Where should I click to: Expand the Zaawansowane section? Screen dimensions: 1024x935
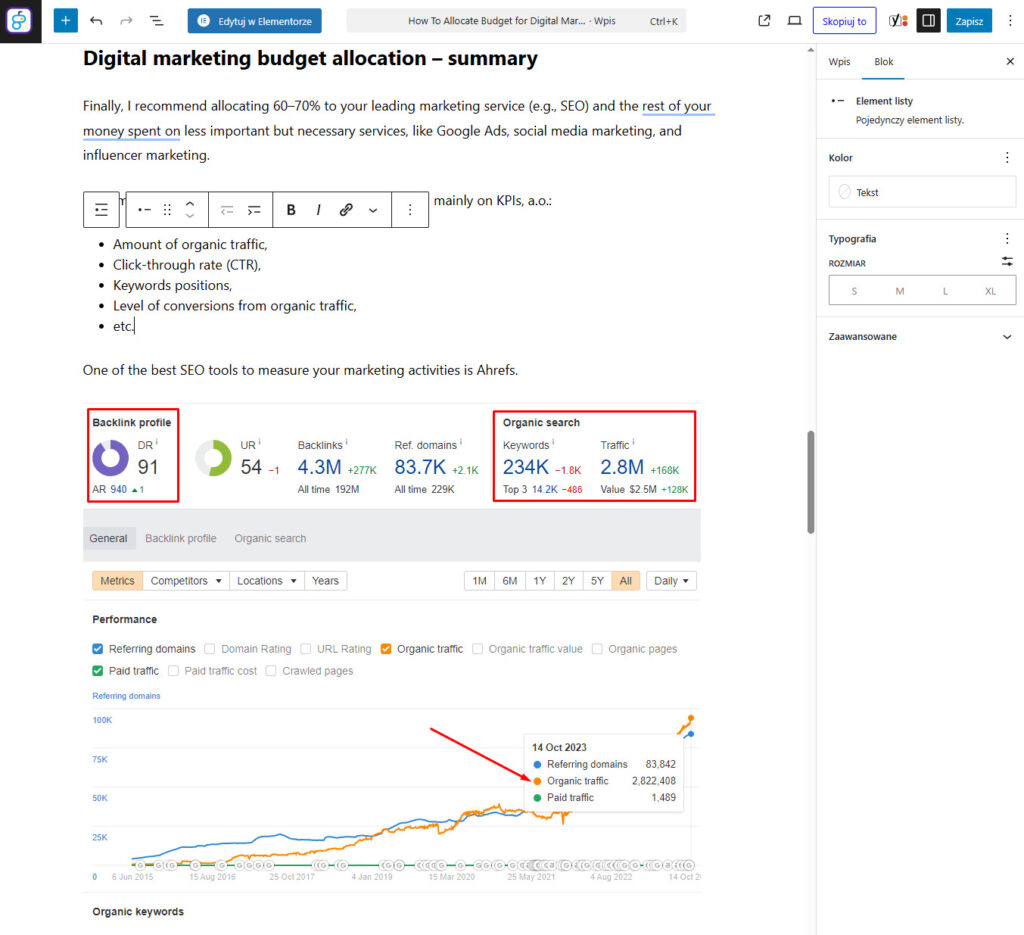(x=1007, y=337)
